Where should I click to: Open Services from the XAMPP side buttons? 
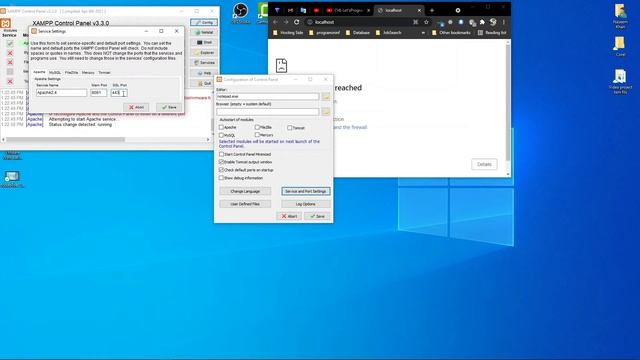point(204,63)
